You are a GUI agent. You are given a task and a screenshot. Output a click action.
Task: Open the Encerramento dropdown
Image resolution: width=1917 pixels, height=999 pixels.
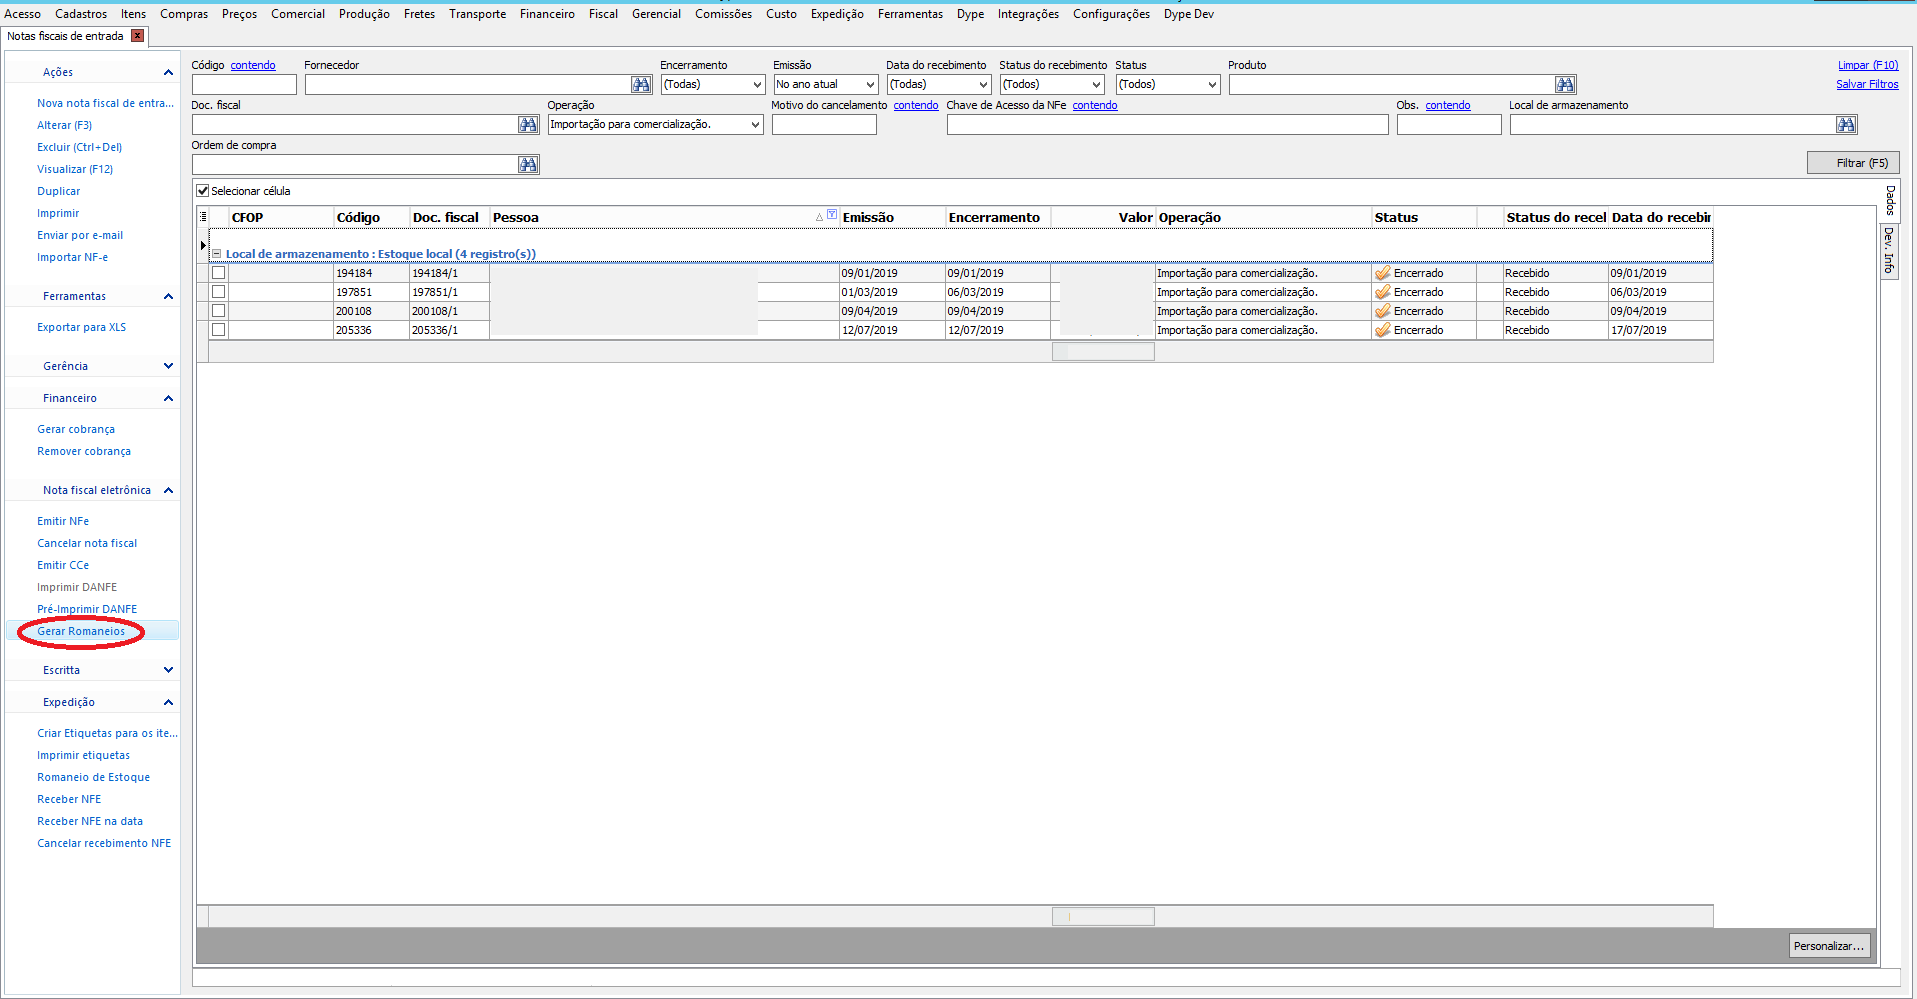point(756,85)
